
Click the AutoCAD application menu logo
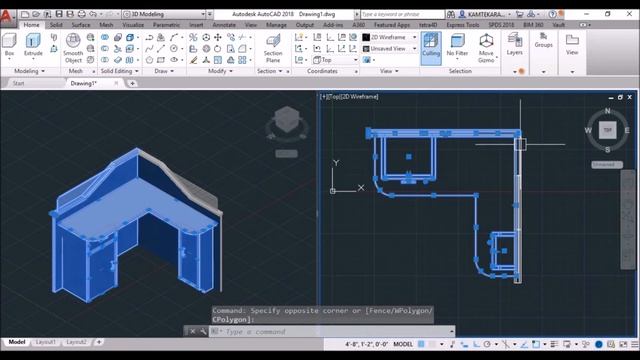[x=7, y=16]
